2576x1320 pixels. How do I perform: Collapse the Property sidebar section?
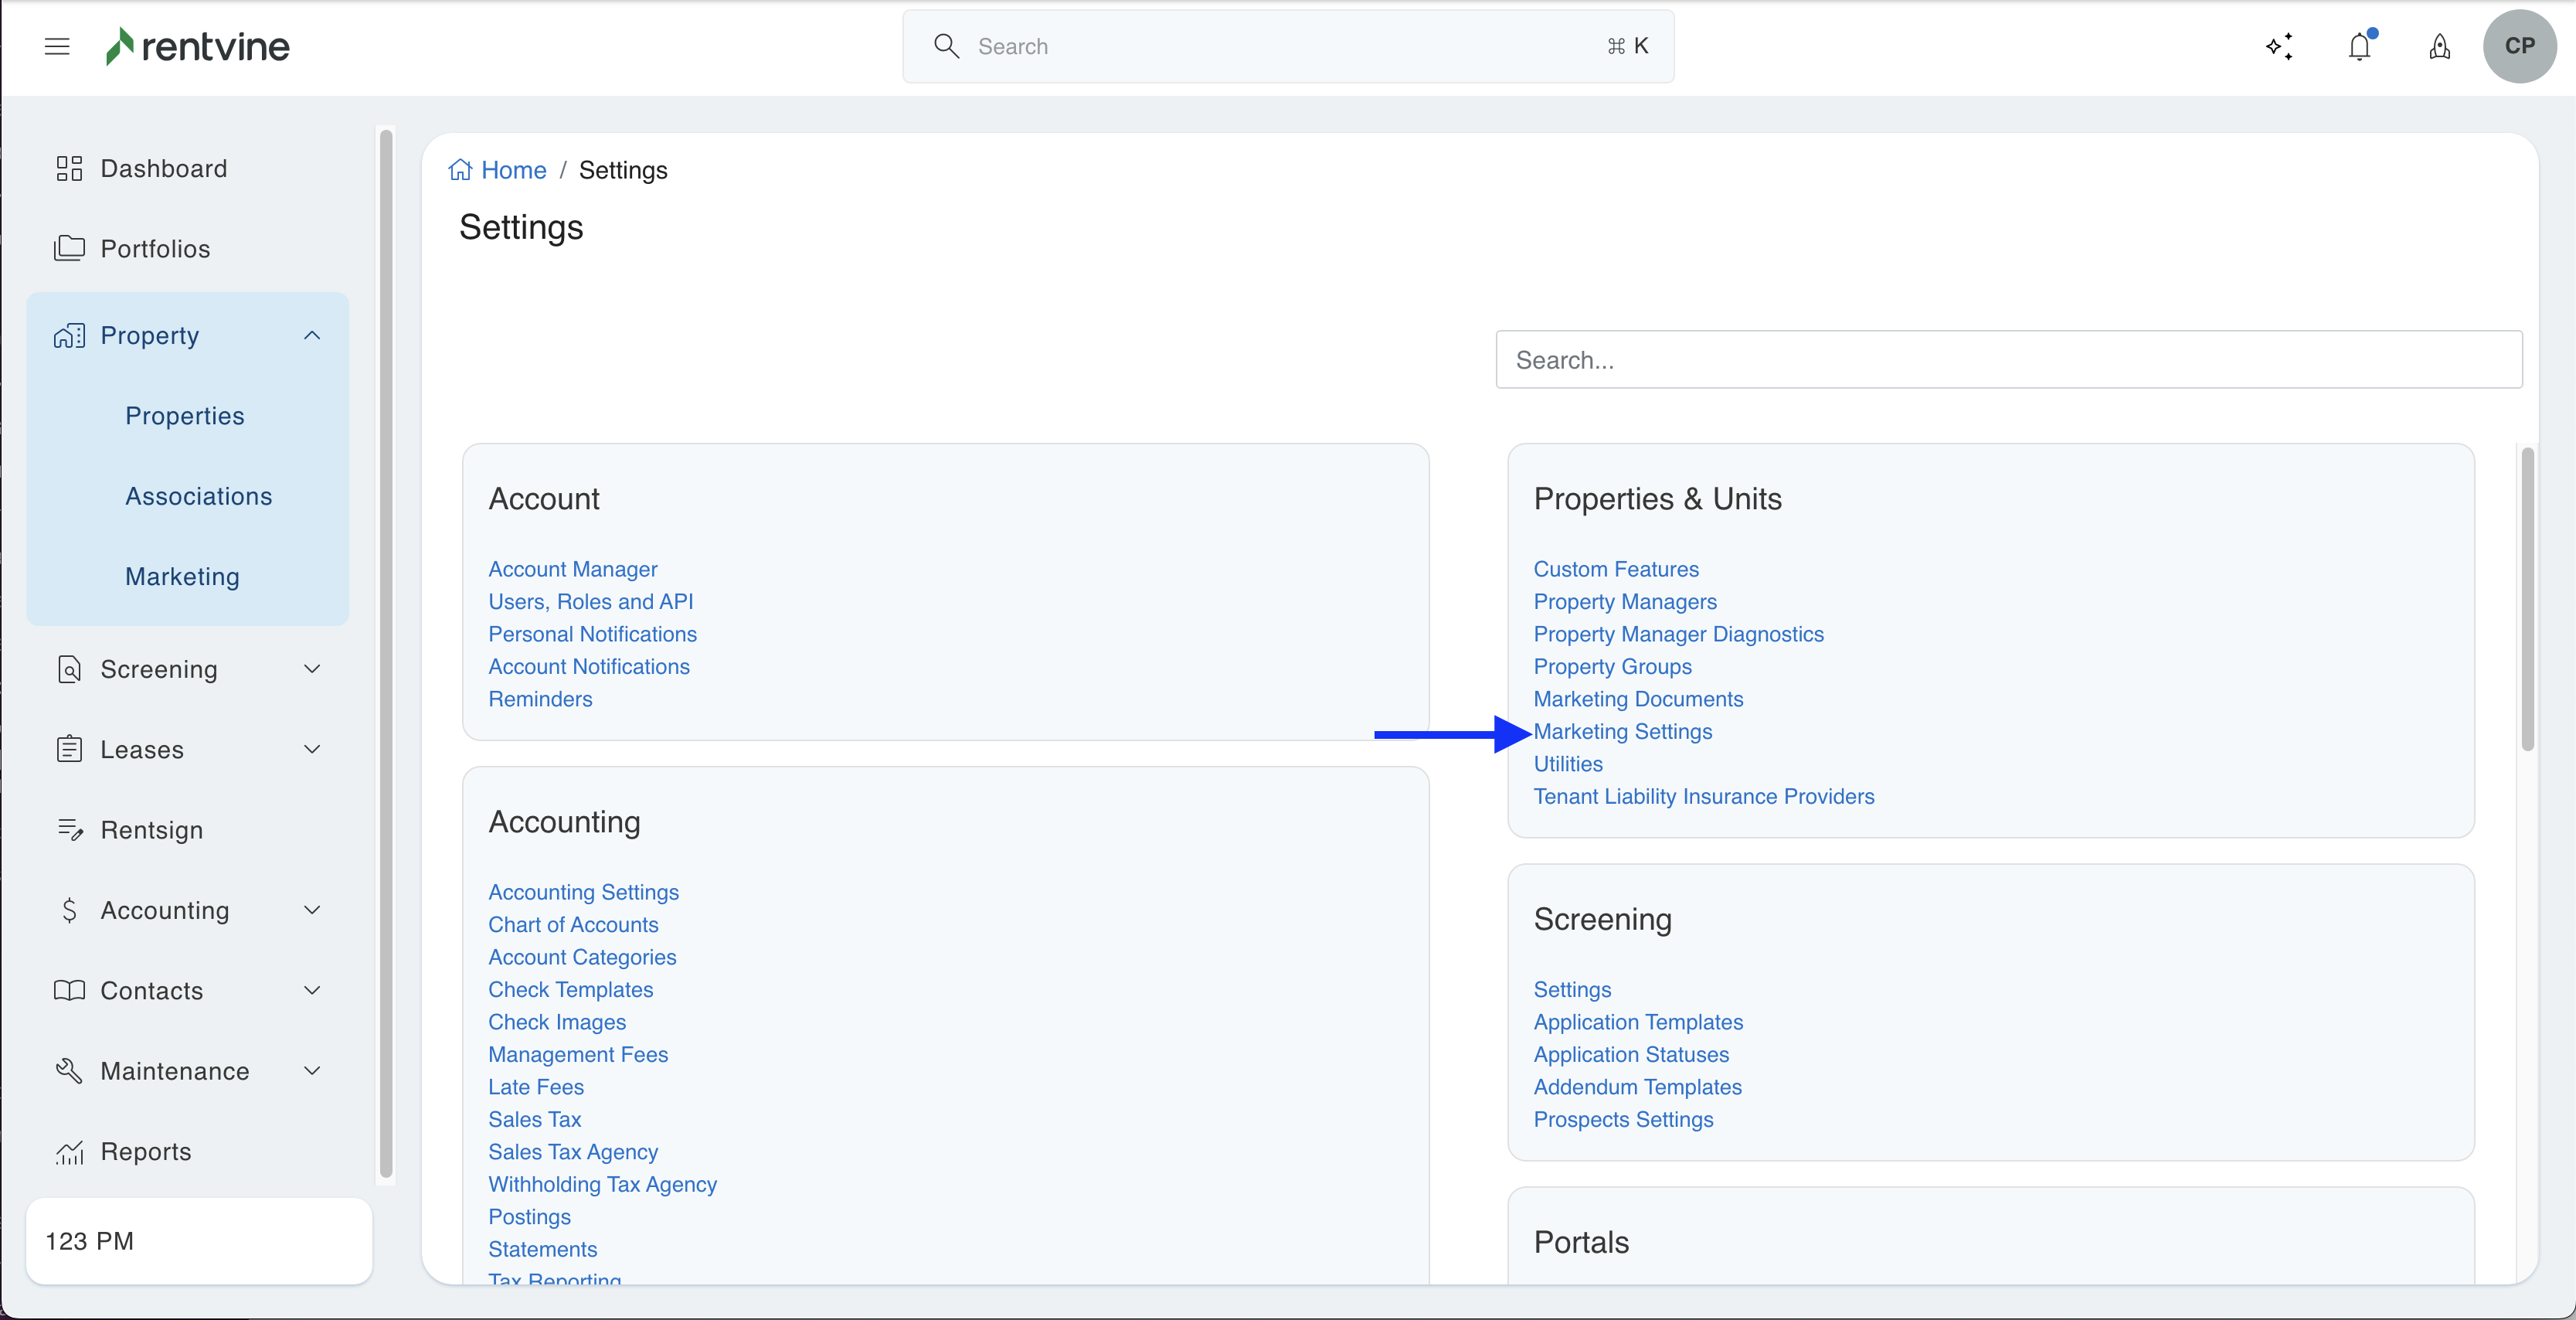click(312, 336)
